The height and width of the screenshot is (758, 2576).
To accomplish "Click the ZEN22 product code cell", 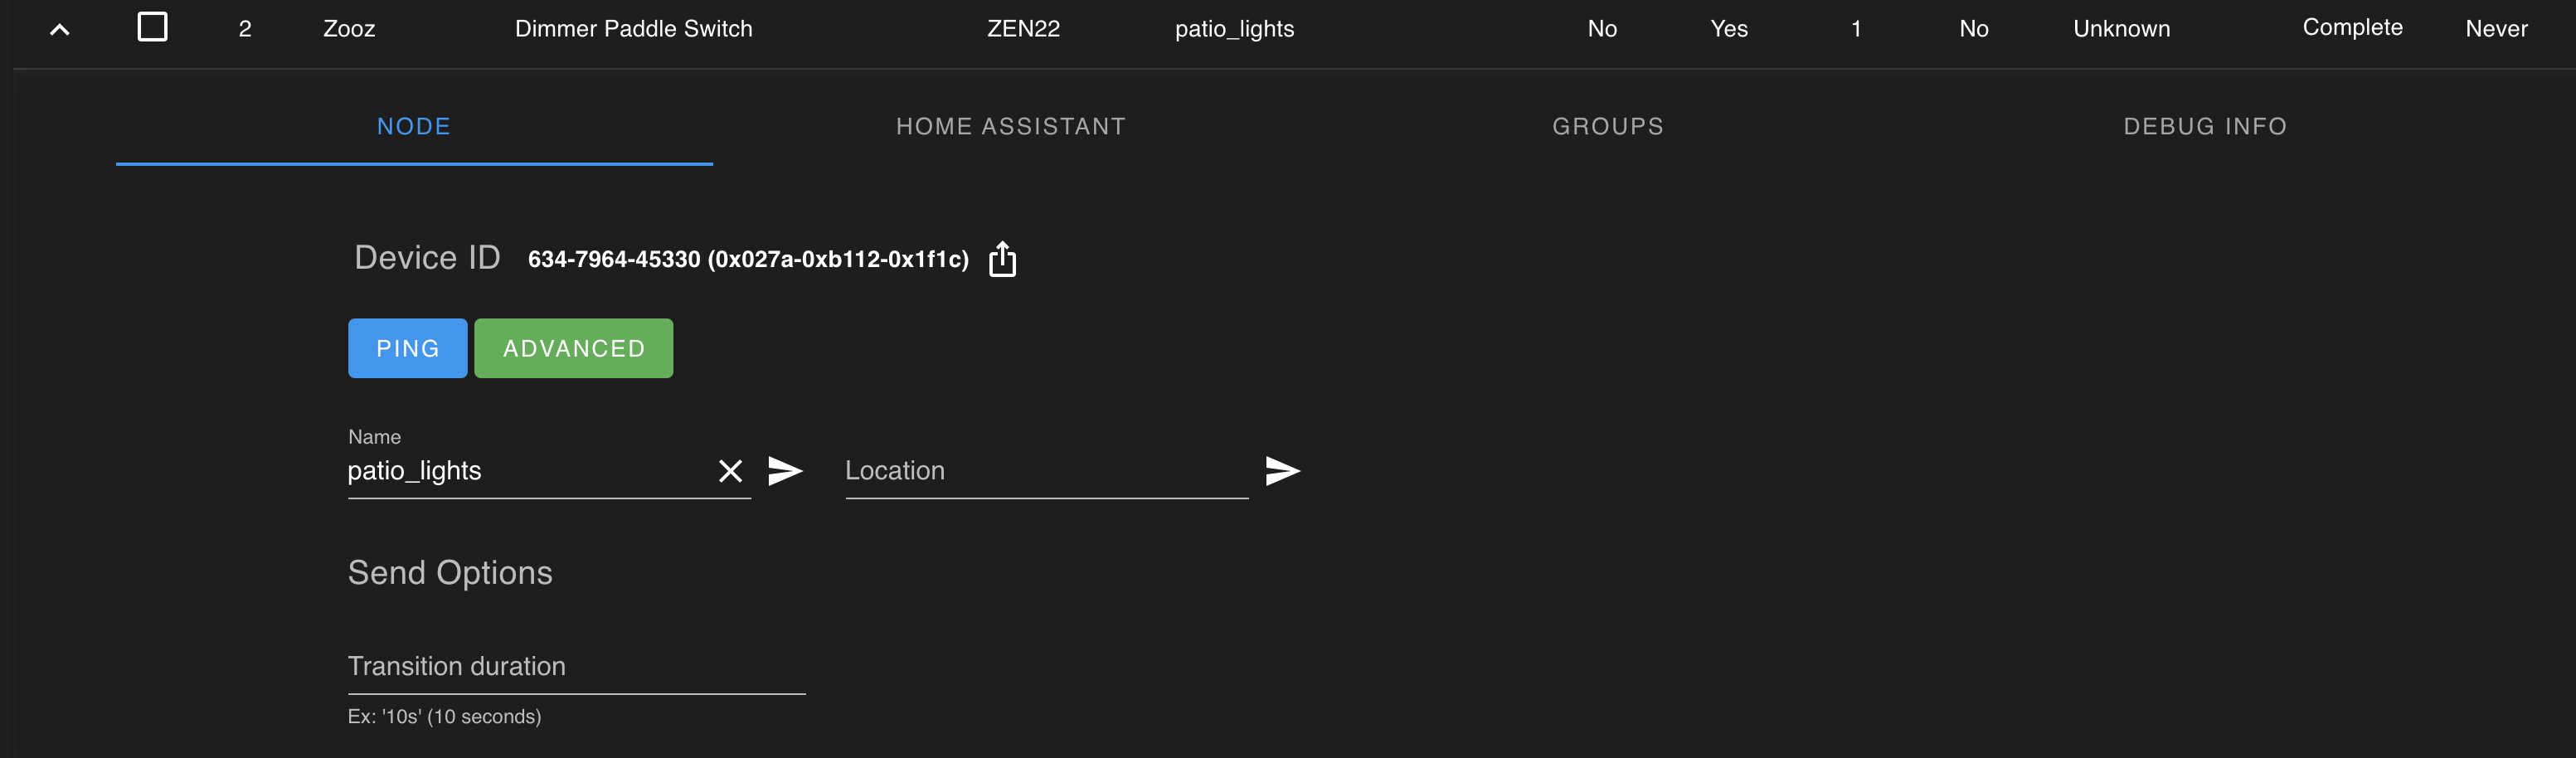I will coord(1021,28).
